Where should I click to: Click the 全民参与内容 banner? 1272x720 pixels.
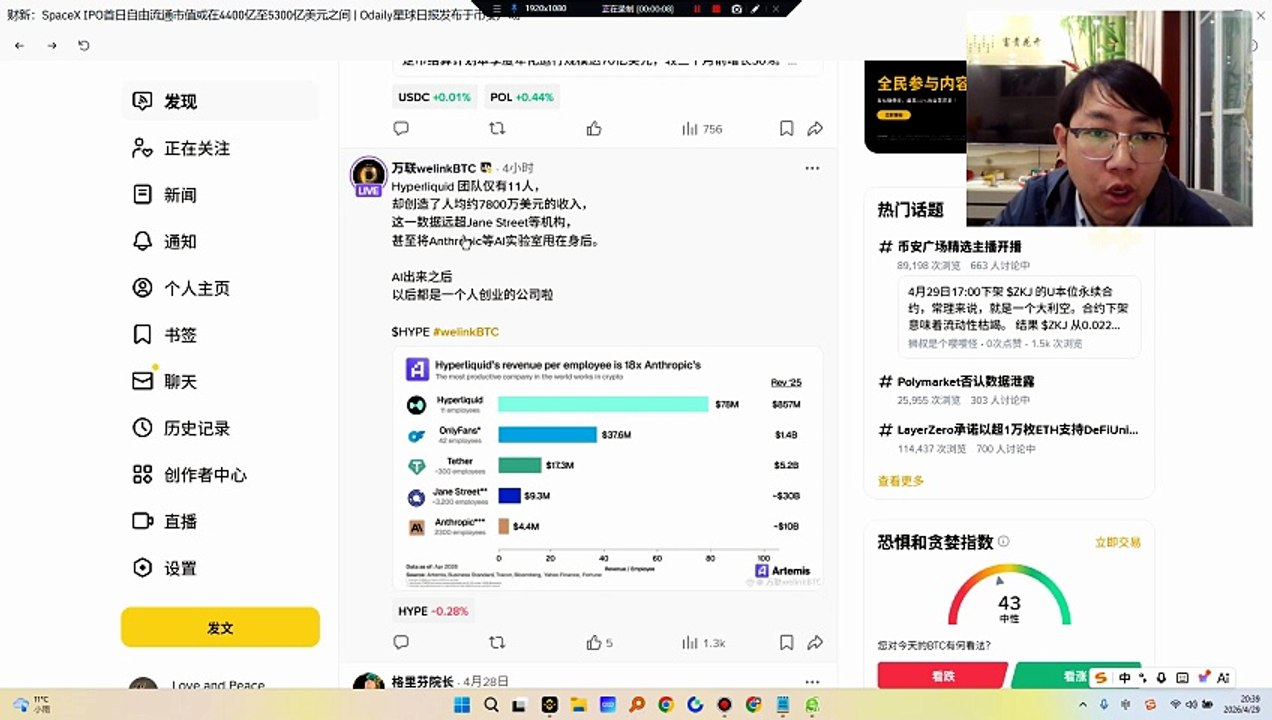tap(916, 106)
